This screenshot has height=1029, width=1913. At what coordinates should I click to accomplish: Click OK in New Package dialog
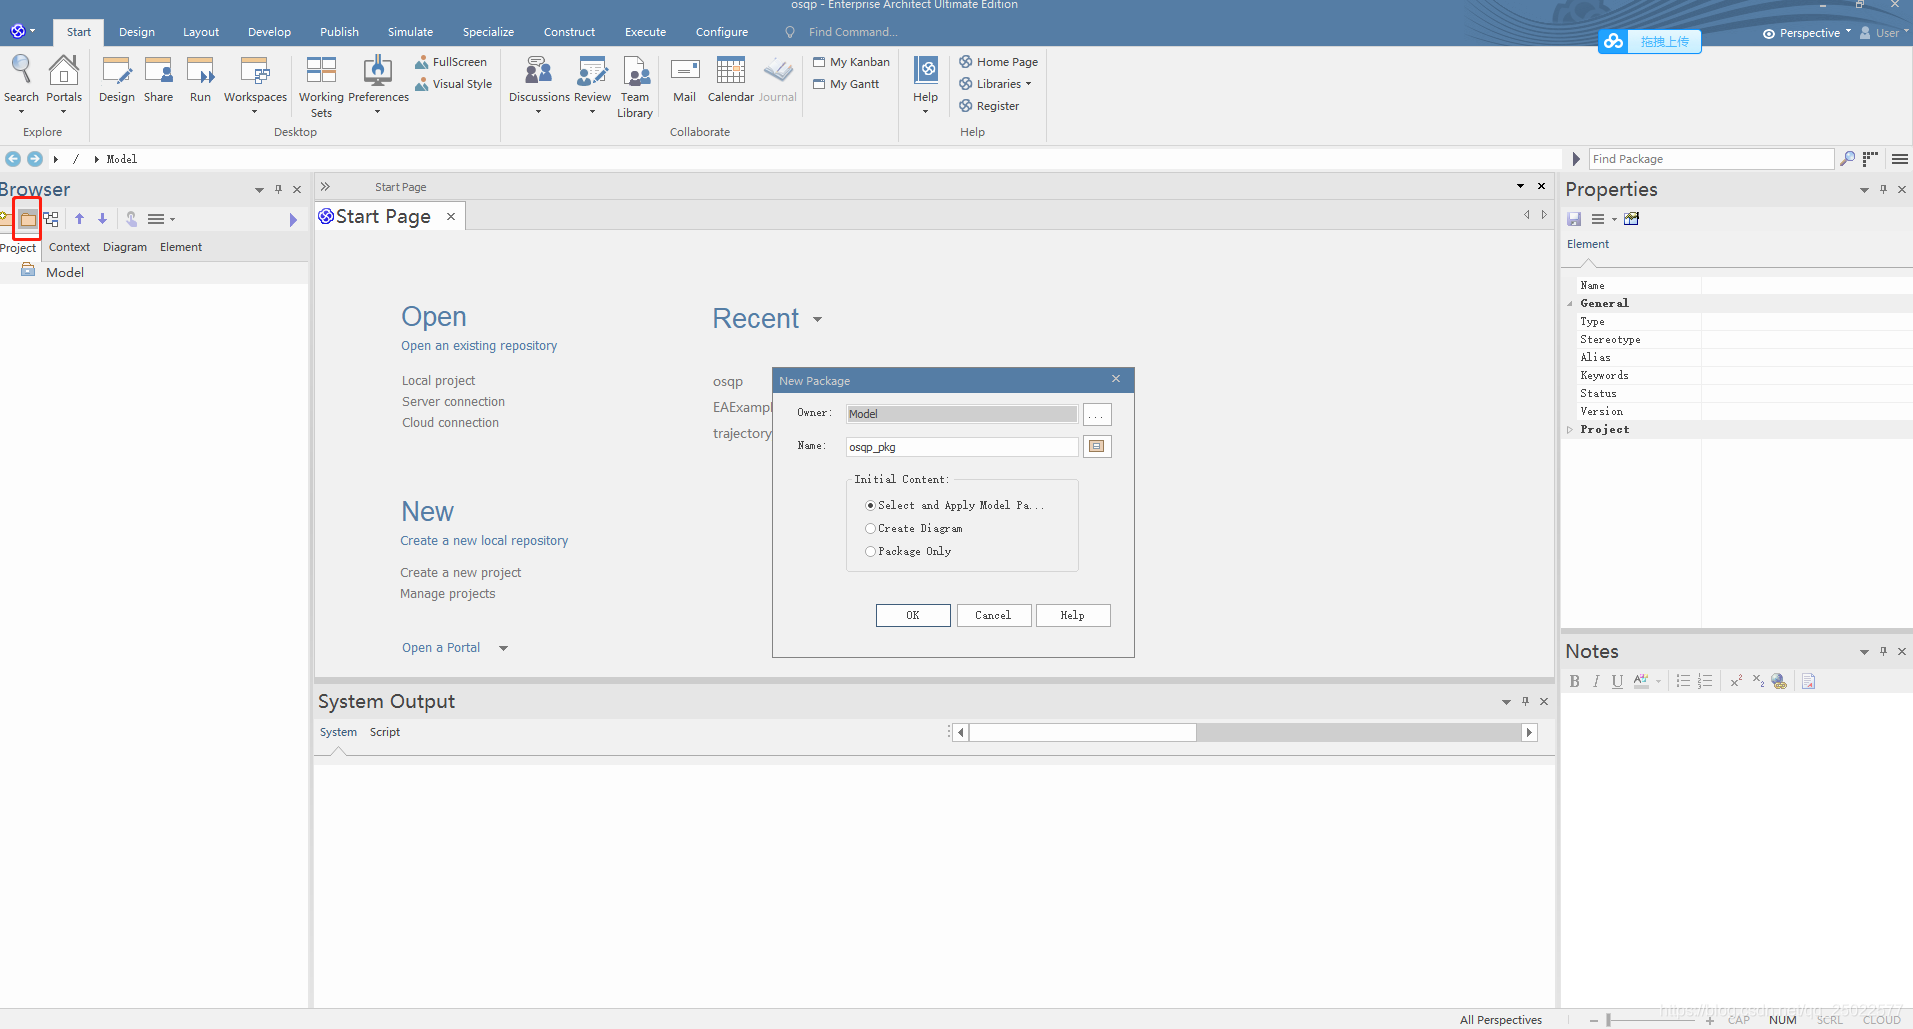(913, 616)
